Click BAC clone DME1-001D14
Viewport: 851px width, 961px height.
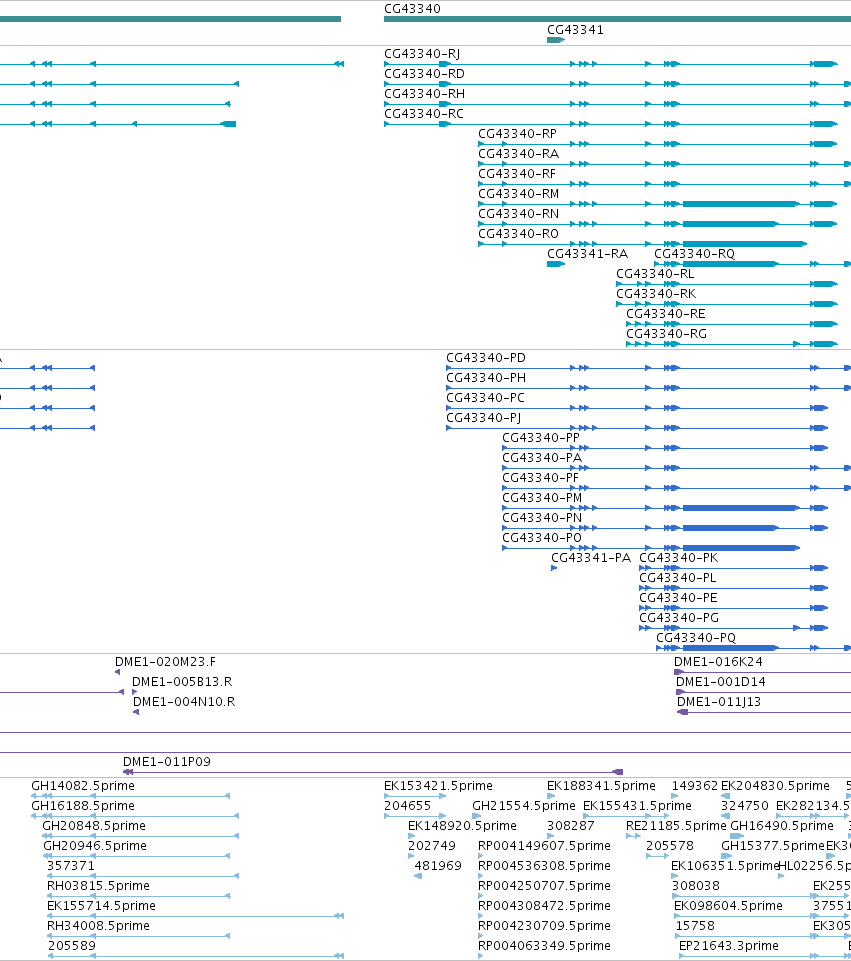click(720, 682)
